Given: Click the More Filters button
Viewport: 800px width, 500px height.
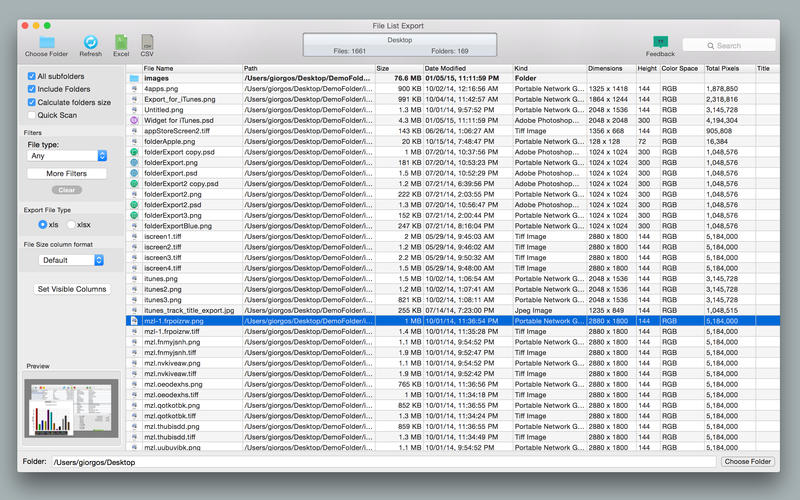Looking at the screenshot, I should click(x=67, y=174).
